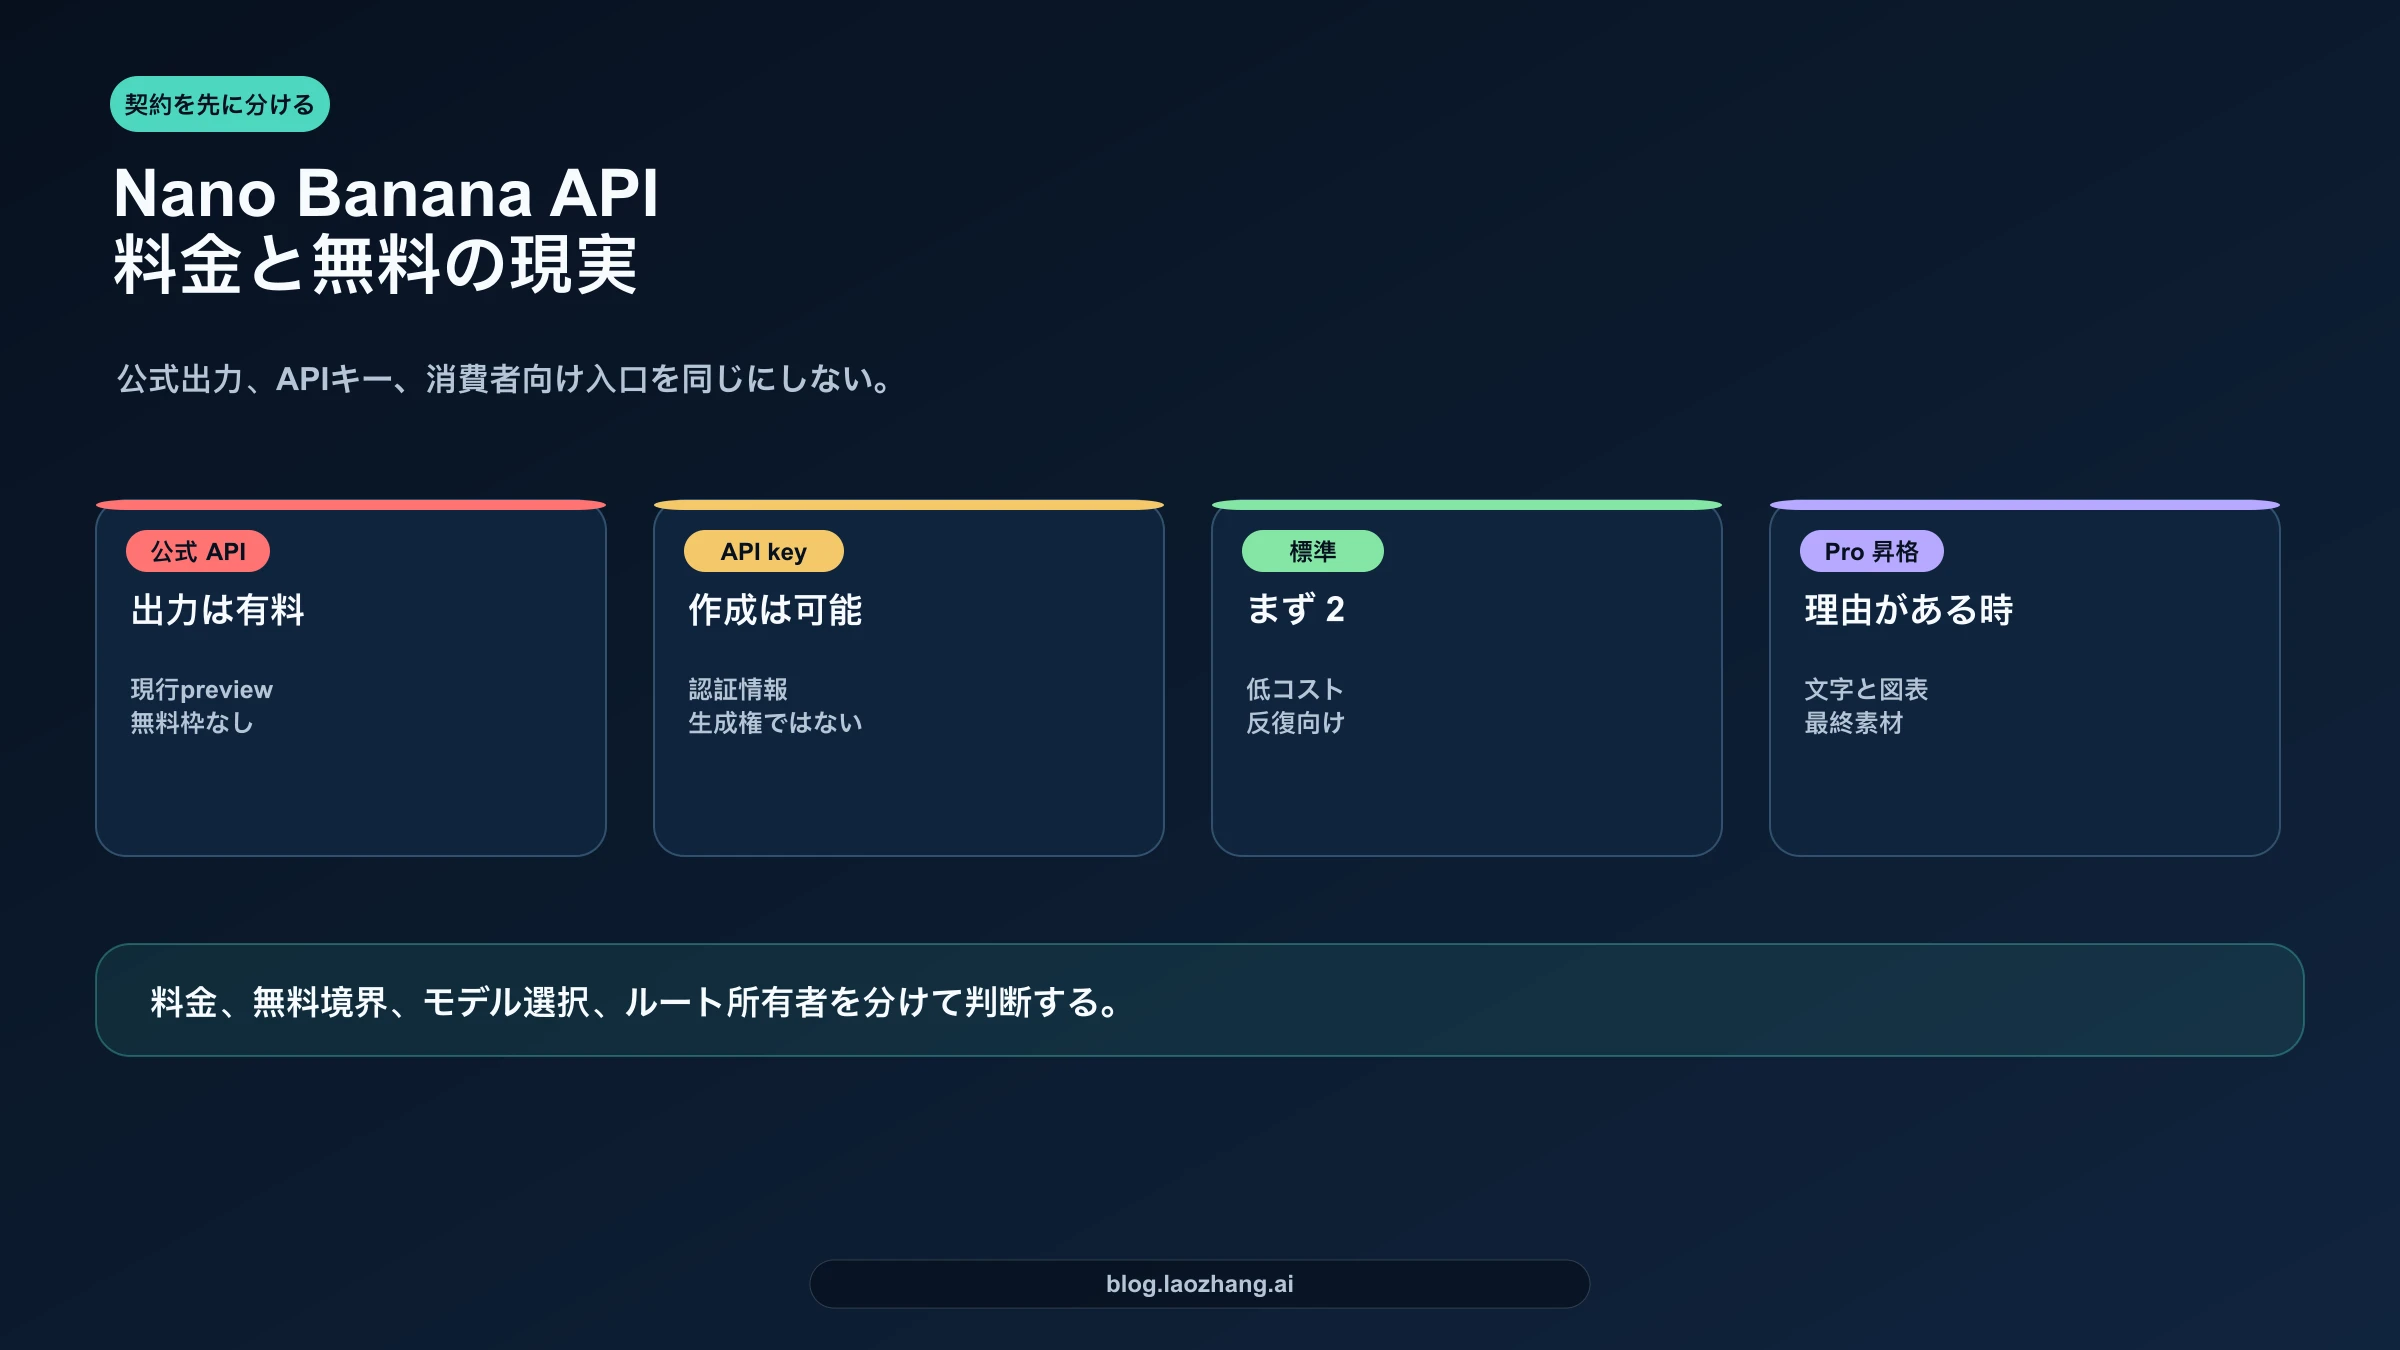Select the API key yellow tag
The width and height of the screenshot is (2400, 1350).
pos(763,551)
